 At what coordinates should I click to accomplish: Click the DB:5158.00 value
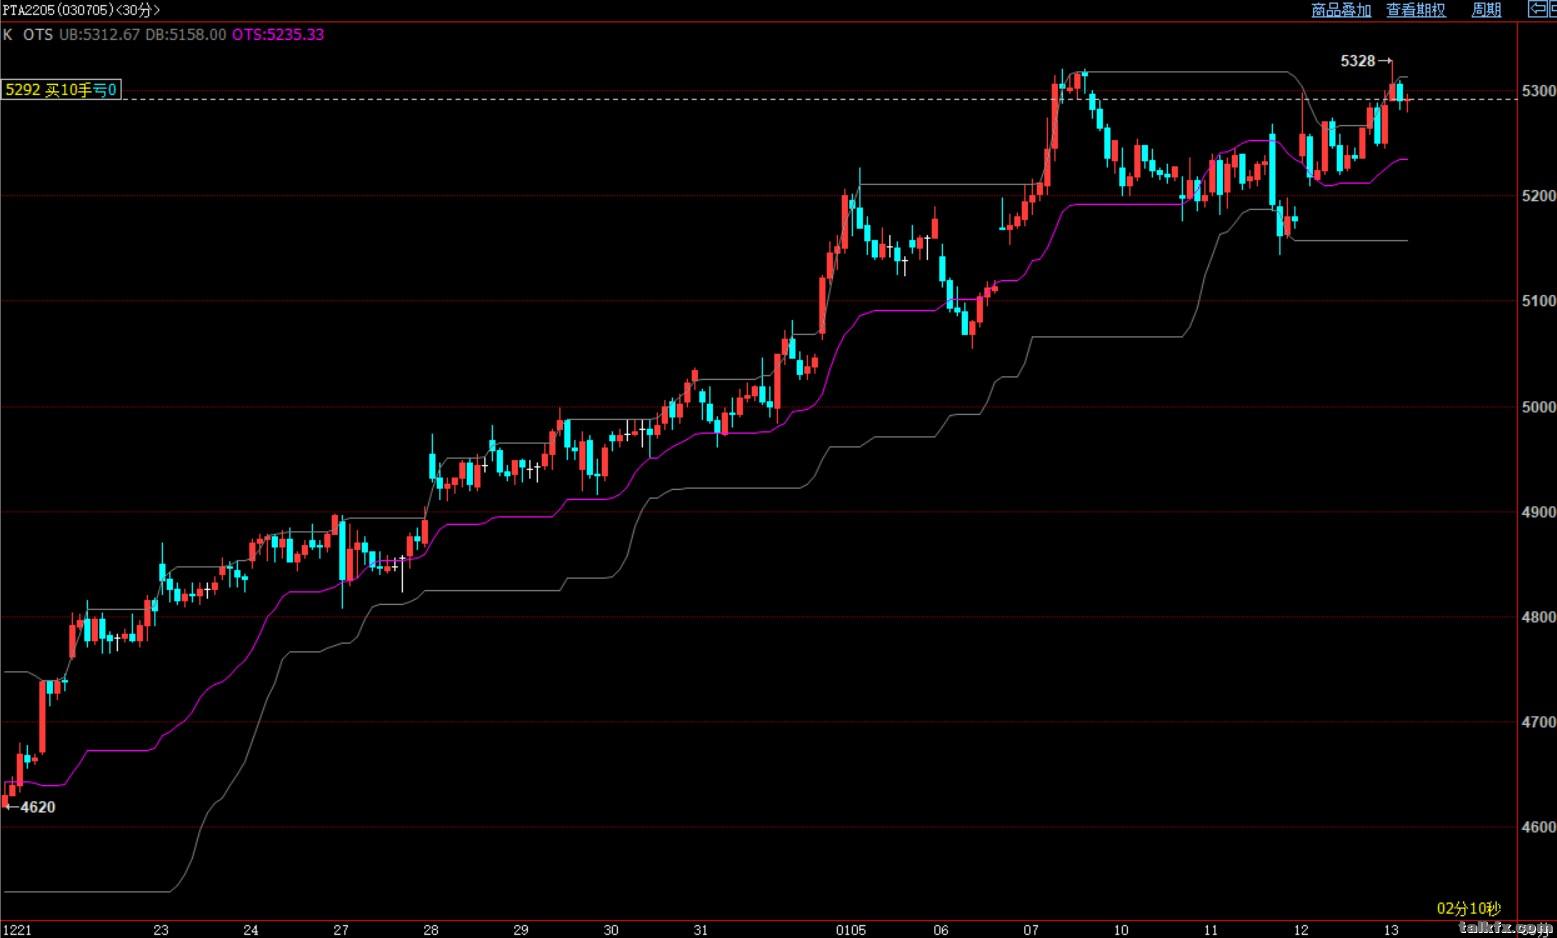[x=186, y=34]
